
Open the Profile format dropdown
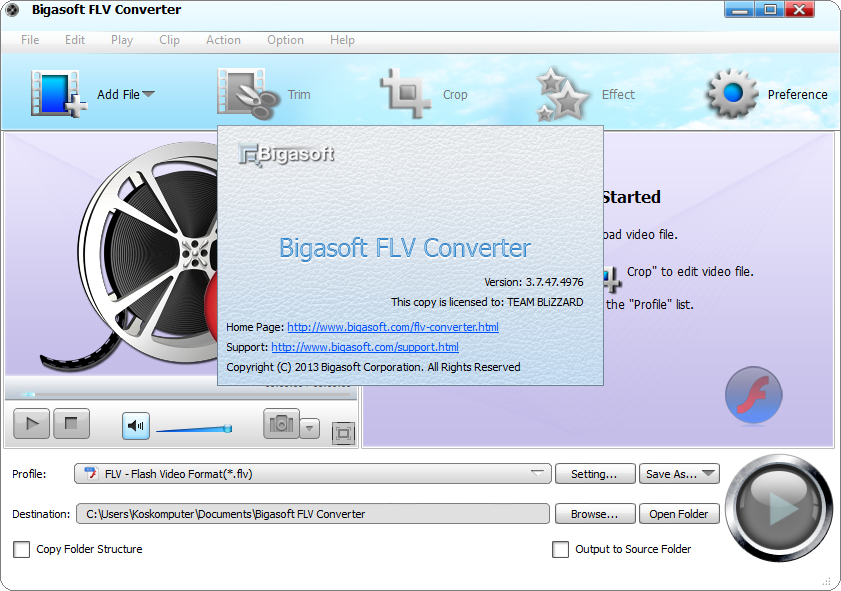(x=313, y=474)
